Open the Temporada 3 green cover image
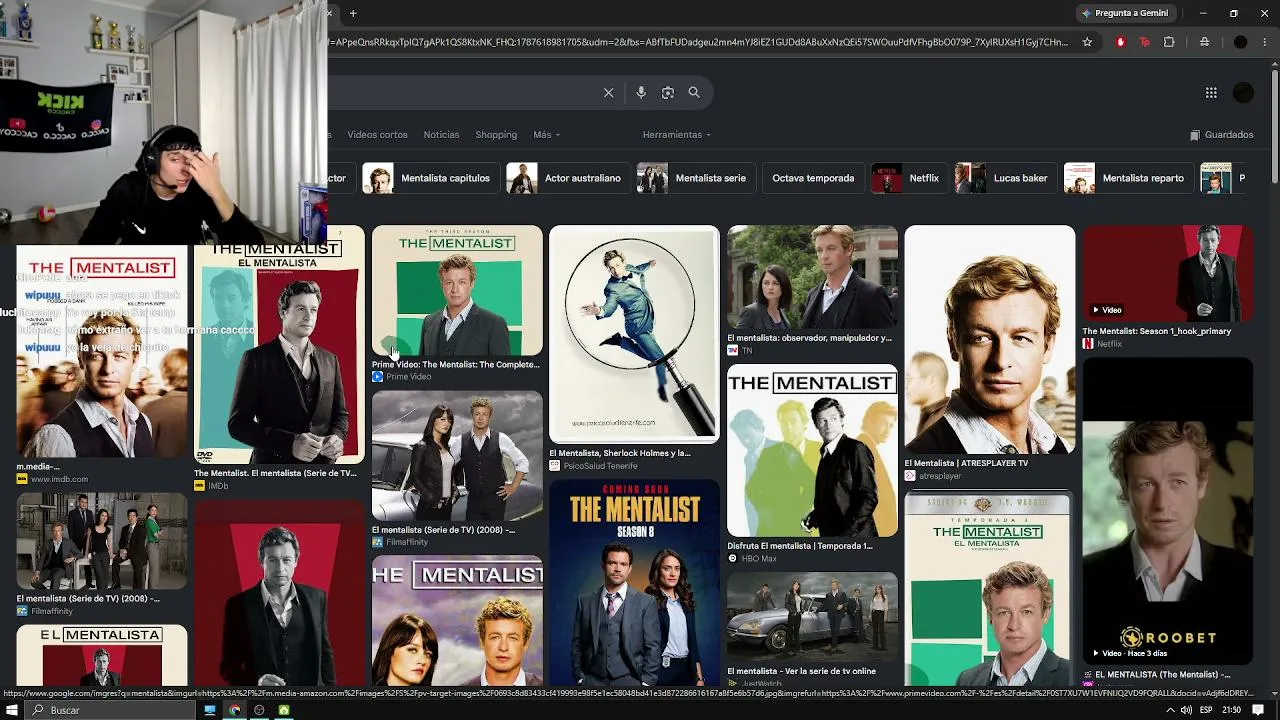The width and height of the screenshot is (1280, 720). coord(990,589)
